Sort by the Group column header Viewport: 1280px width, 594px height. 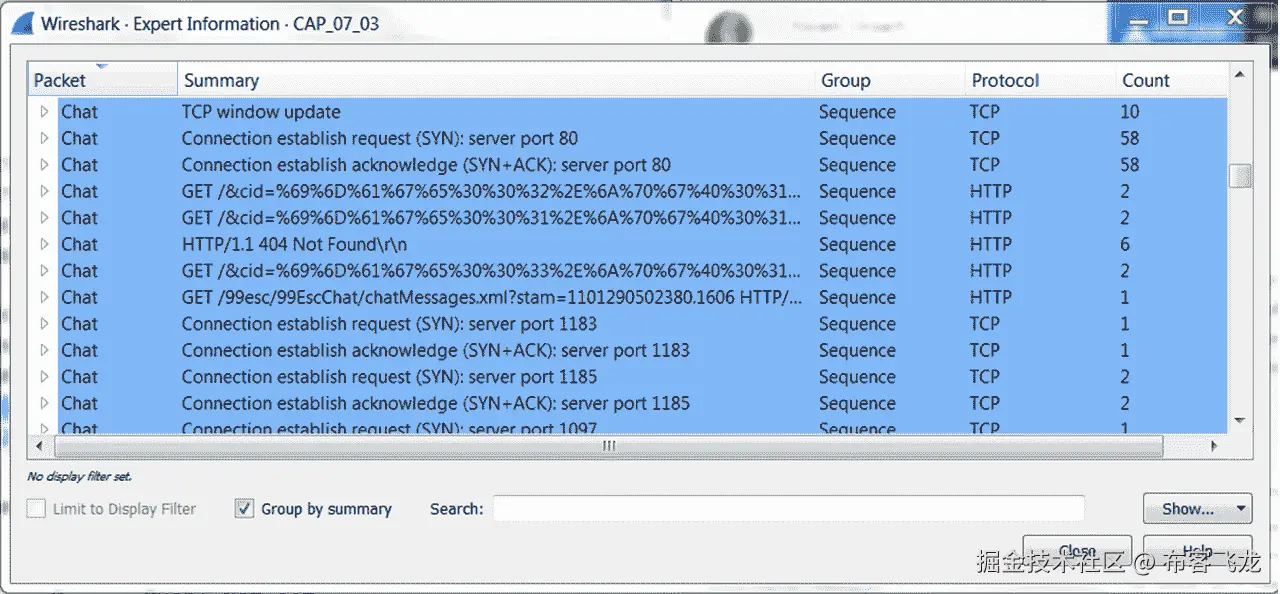click(890, 80)
